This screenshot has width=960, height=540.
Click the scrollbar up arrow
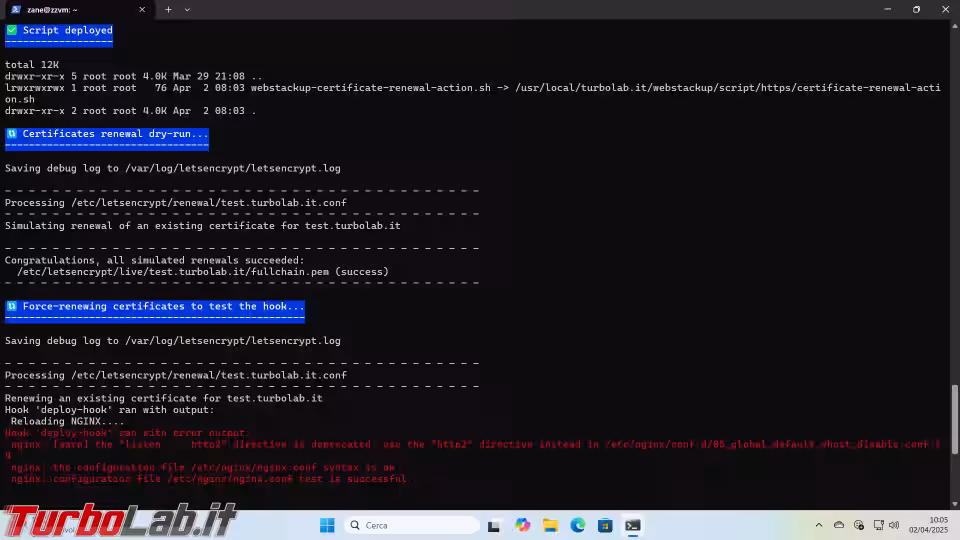pyautogui.click(x=954, y=25)
